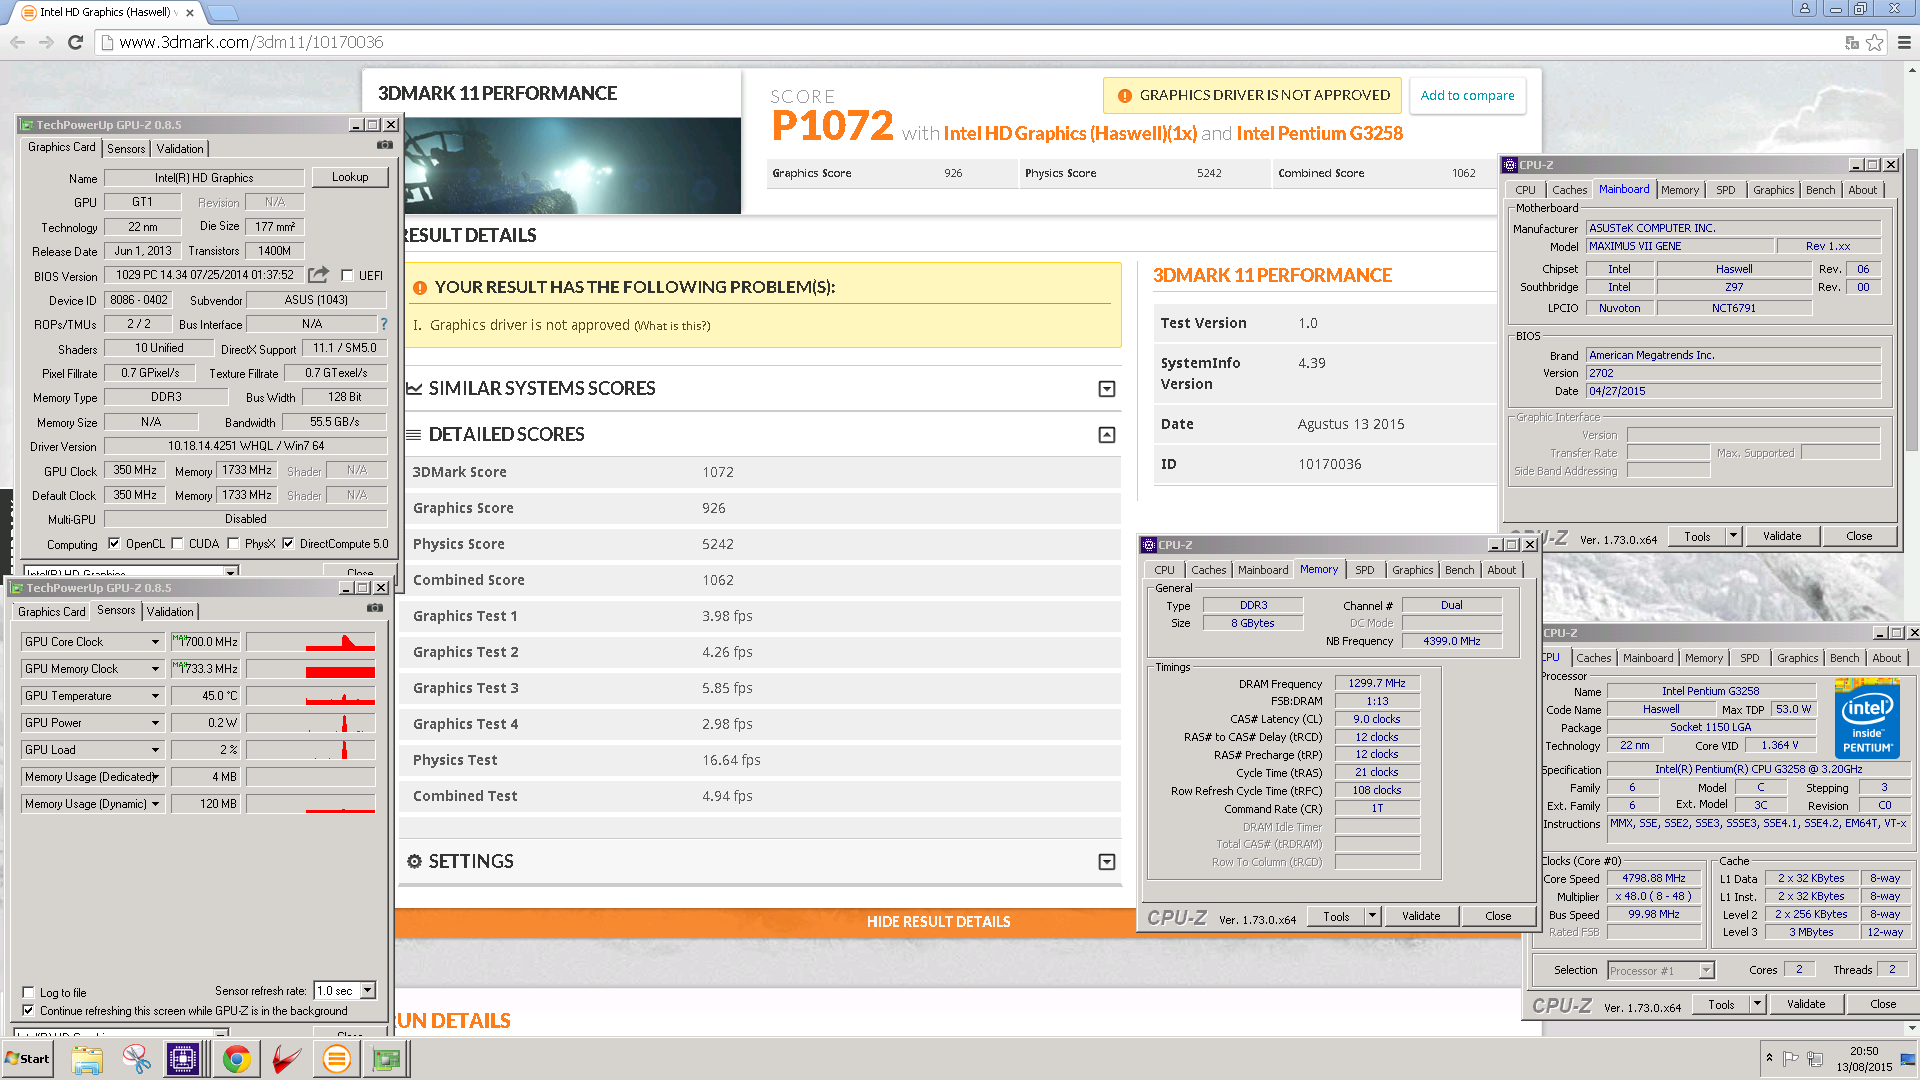The height and width of the screenshot is (1080, 1920).
Task: Go back in Chrome history
Action: click(17, 42)
